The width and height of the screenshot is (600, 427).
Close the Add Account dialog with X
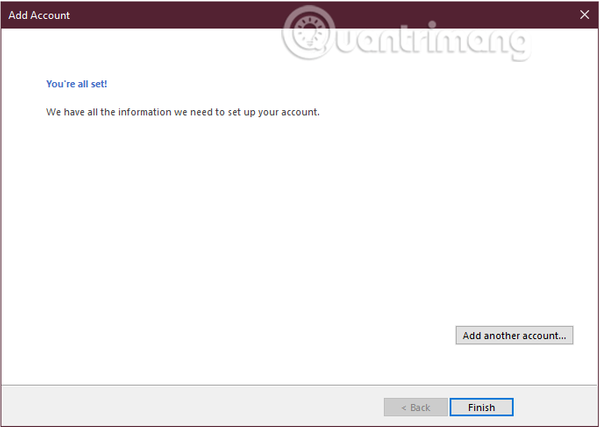click(584, 15)
